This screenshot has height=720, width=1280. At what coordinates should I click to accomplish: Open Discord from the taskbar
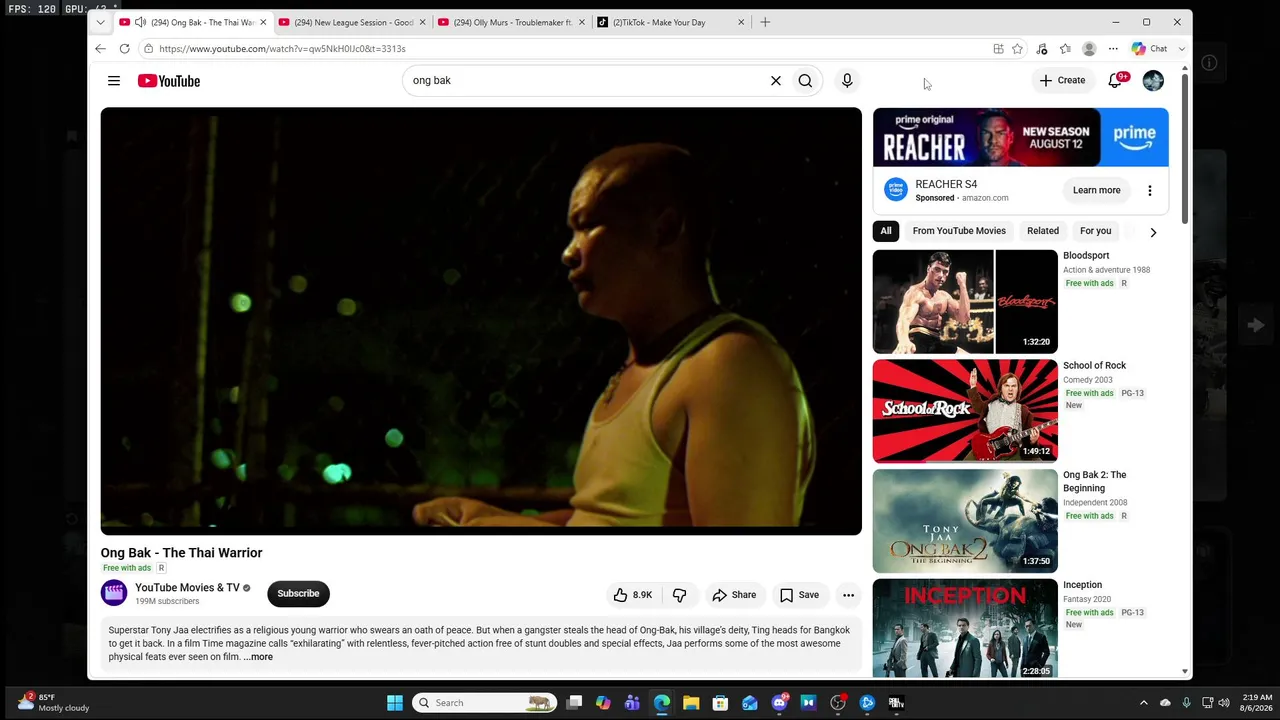[779, 703]
